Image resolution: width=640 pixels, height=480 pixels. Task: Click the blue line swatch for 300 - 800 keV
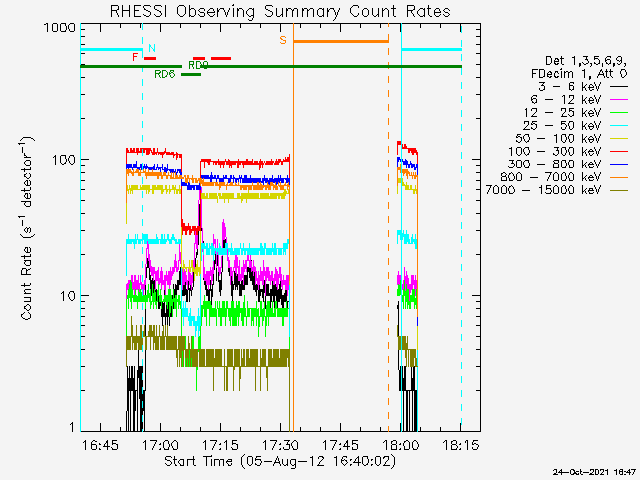click(x=619, y=164)
